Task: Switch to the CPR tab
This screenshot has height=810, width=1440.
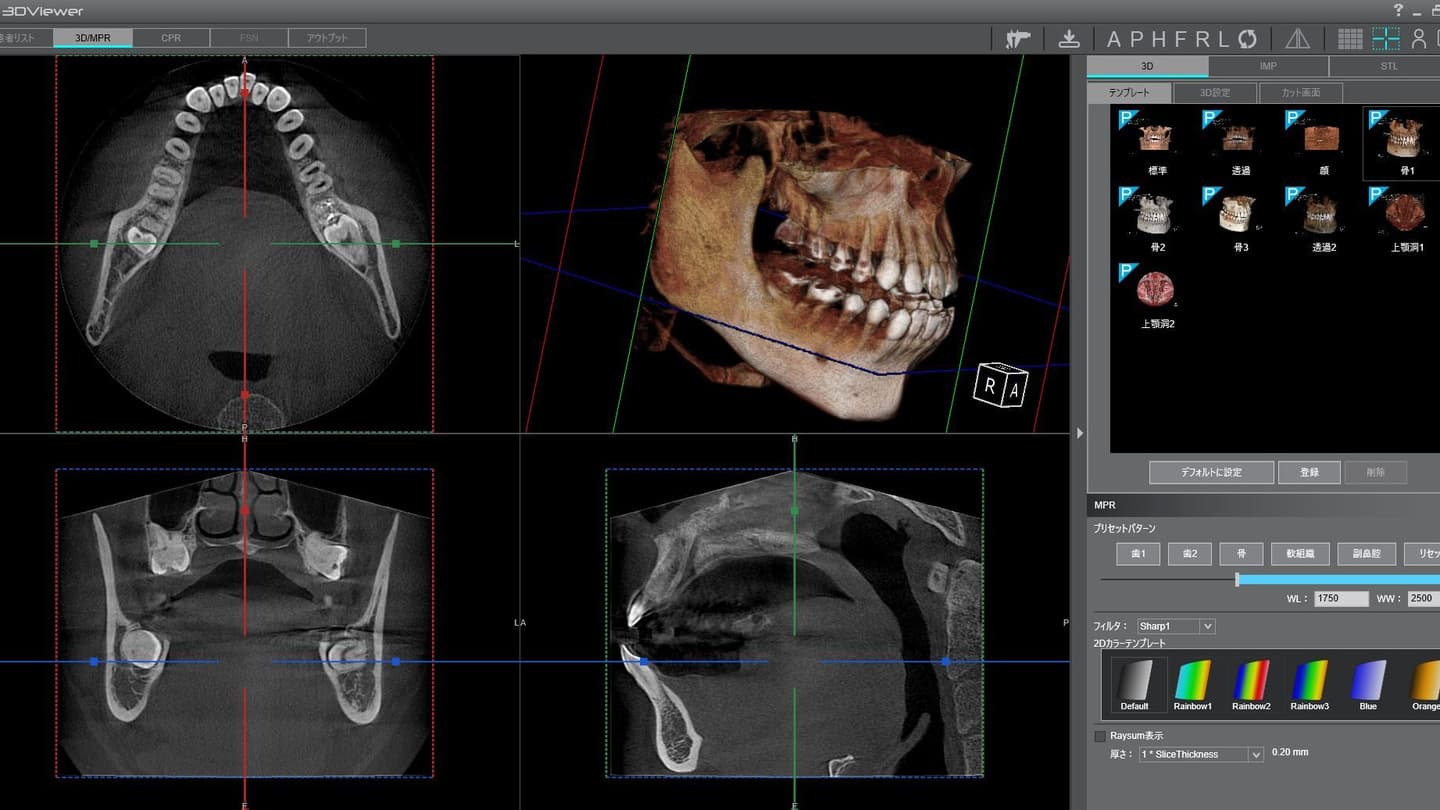Action: (171, 38)
